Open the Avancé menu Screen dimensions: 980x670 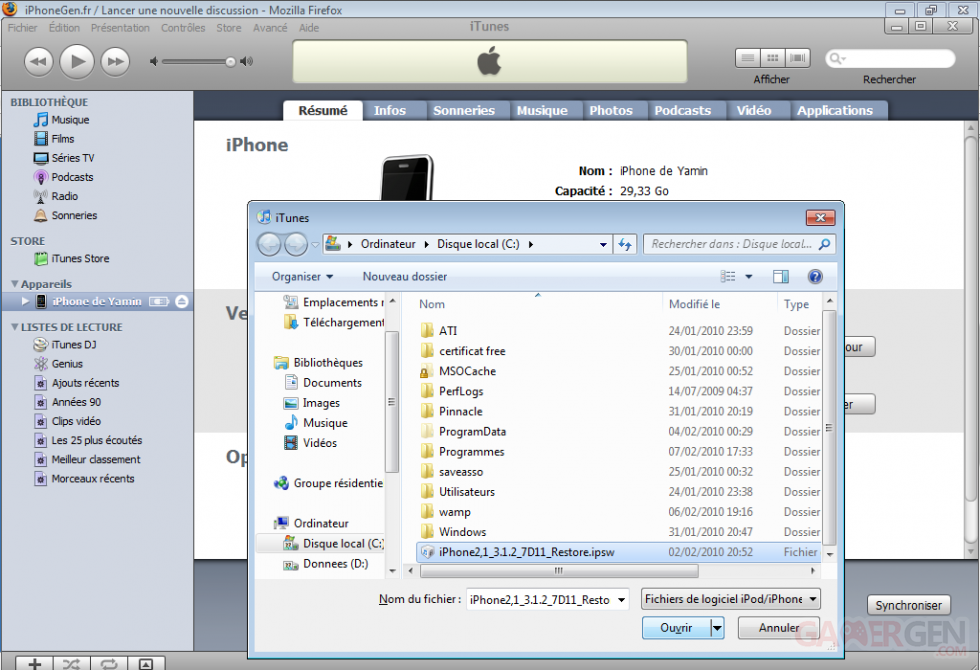click(x=270, y=28)
